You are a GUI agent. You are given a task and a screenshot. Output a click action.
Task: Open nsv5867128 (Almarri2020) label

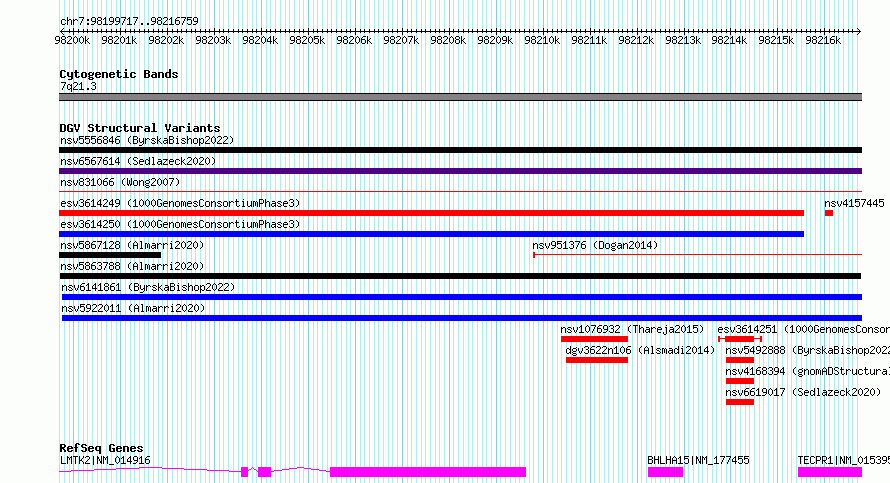[x=132, y=245]
